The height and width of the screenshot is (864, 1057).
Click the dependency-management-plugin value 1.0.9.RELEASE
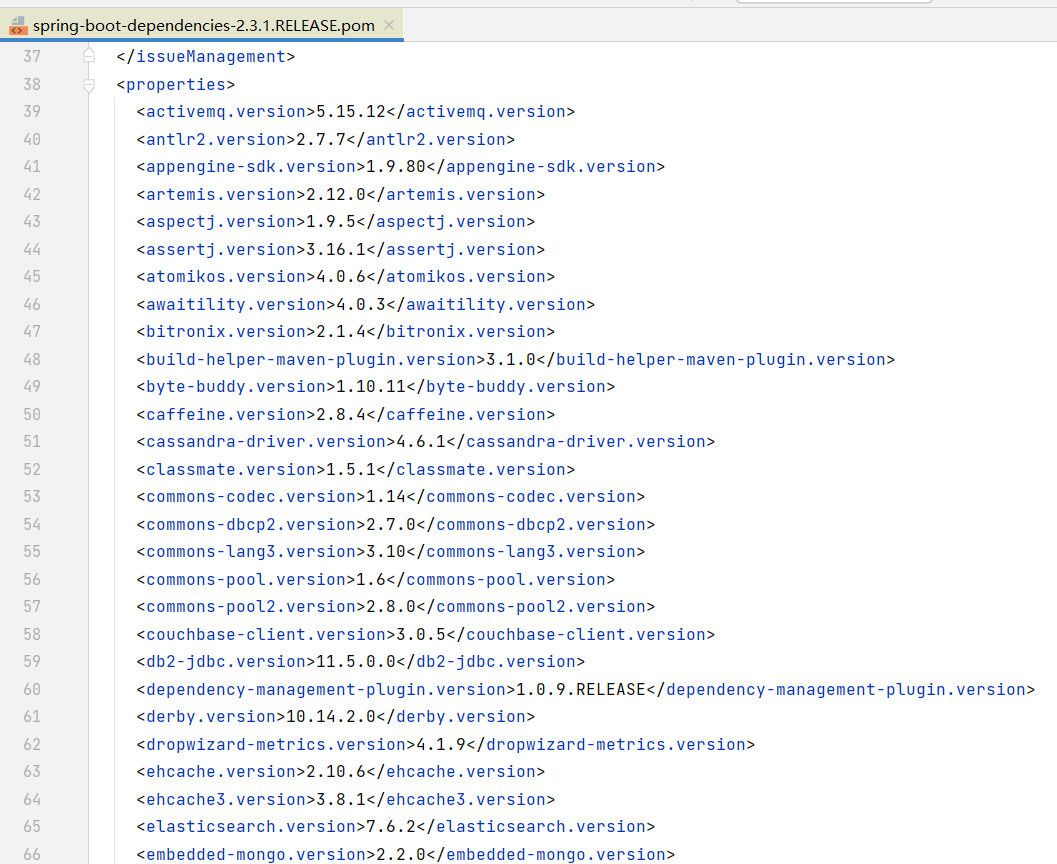pyautogui.click(x=580, y=689)
